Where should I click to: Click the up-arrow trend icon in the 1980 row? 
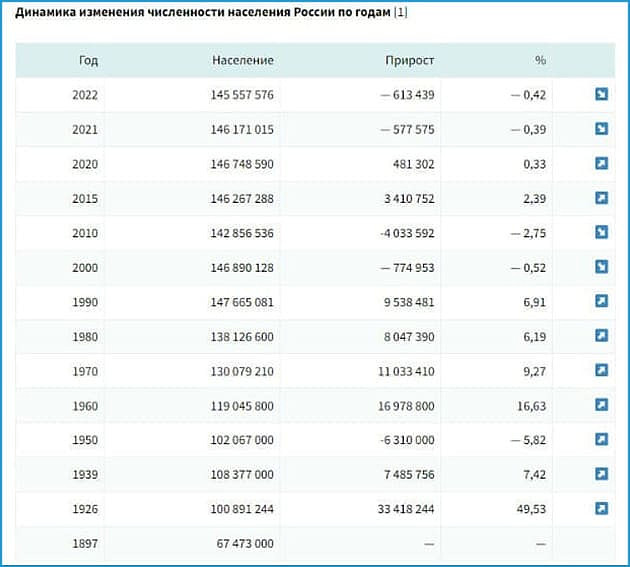(601, 336)
